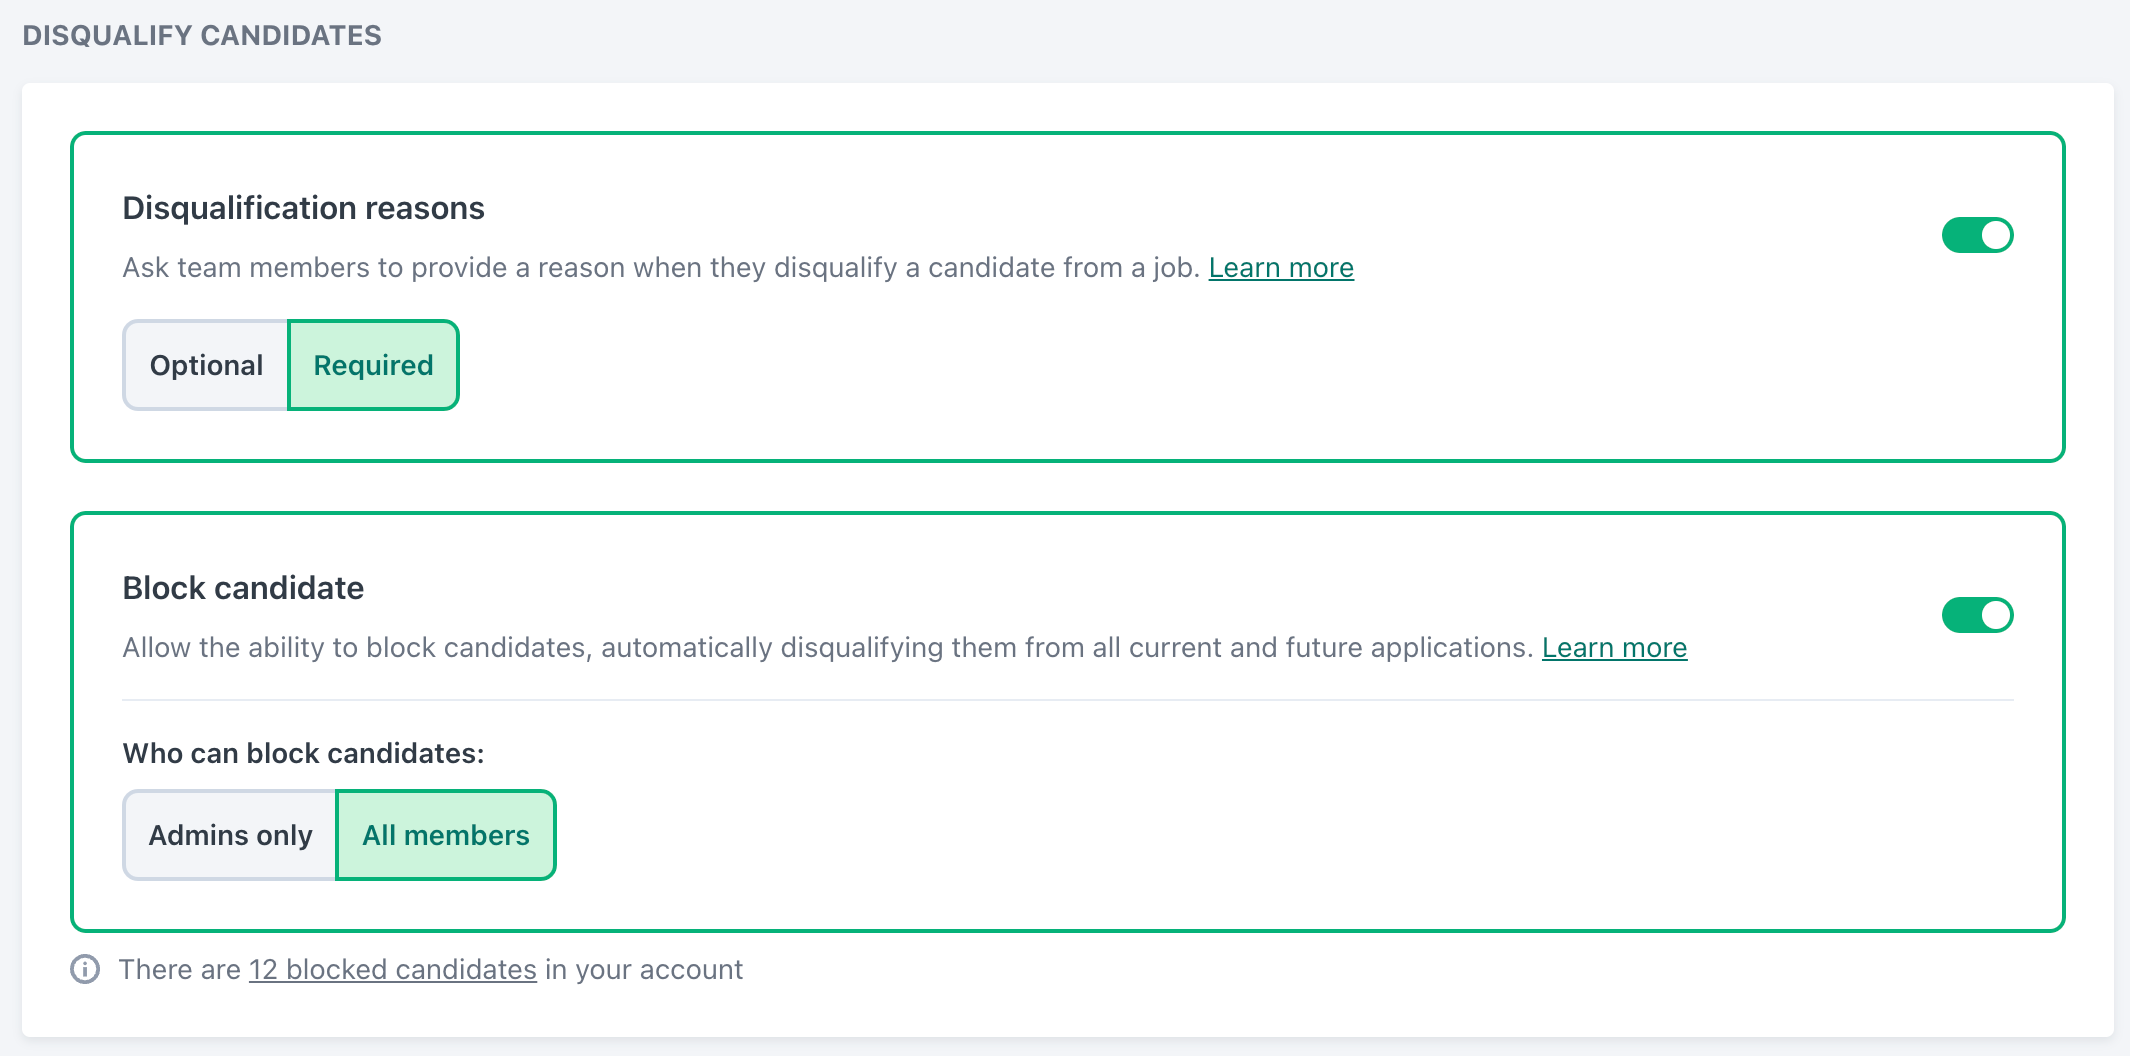Click the Who can block candidates label
Image resolution: width=2130 pixels, height=1056 pixels.
[x=303, y=753]
